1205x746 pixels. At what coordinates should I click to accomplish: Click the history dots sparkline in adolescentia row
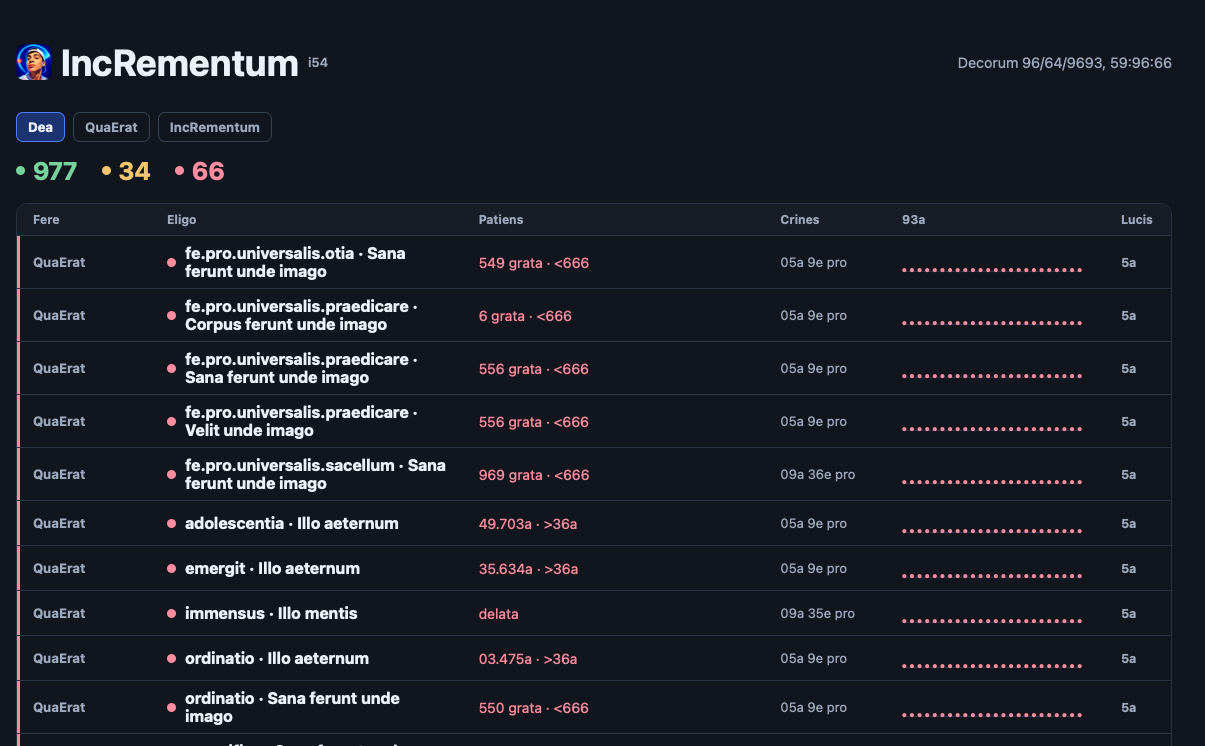pyautogui.click(x=992, y=531)
